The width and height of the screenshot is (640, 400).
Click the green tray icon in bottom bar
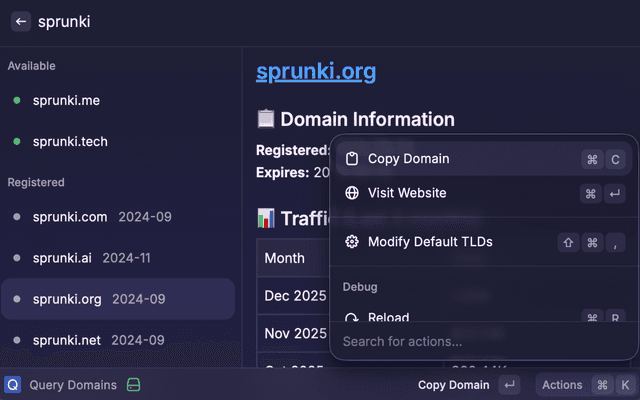click(x=133, y=385)
